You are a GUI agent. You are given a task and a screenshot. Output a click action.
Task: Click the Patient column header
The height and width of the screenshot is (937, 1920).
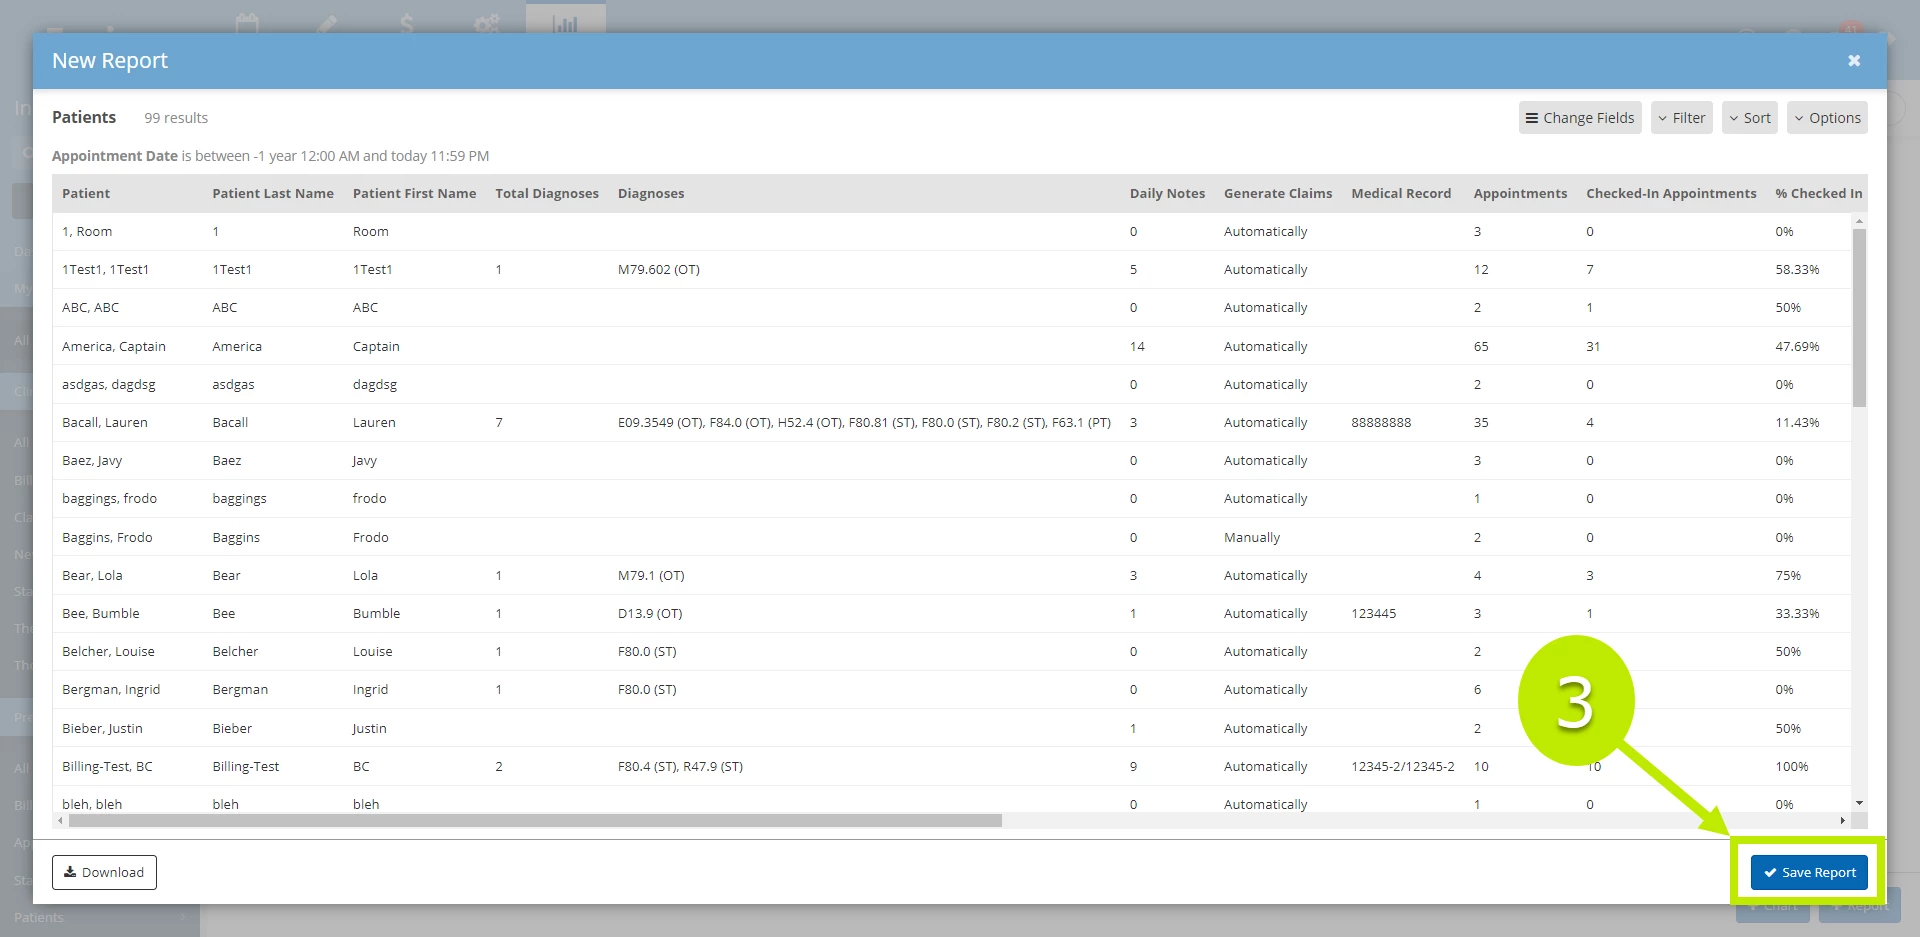click(x=86, y=194)
